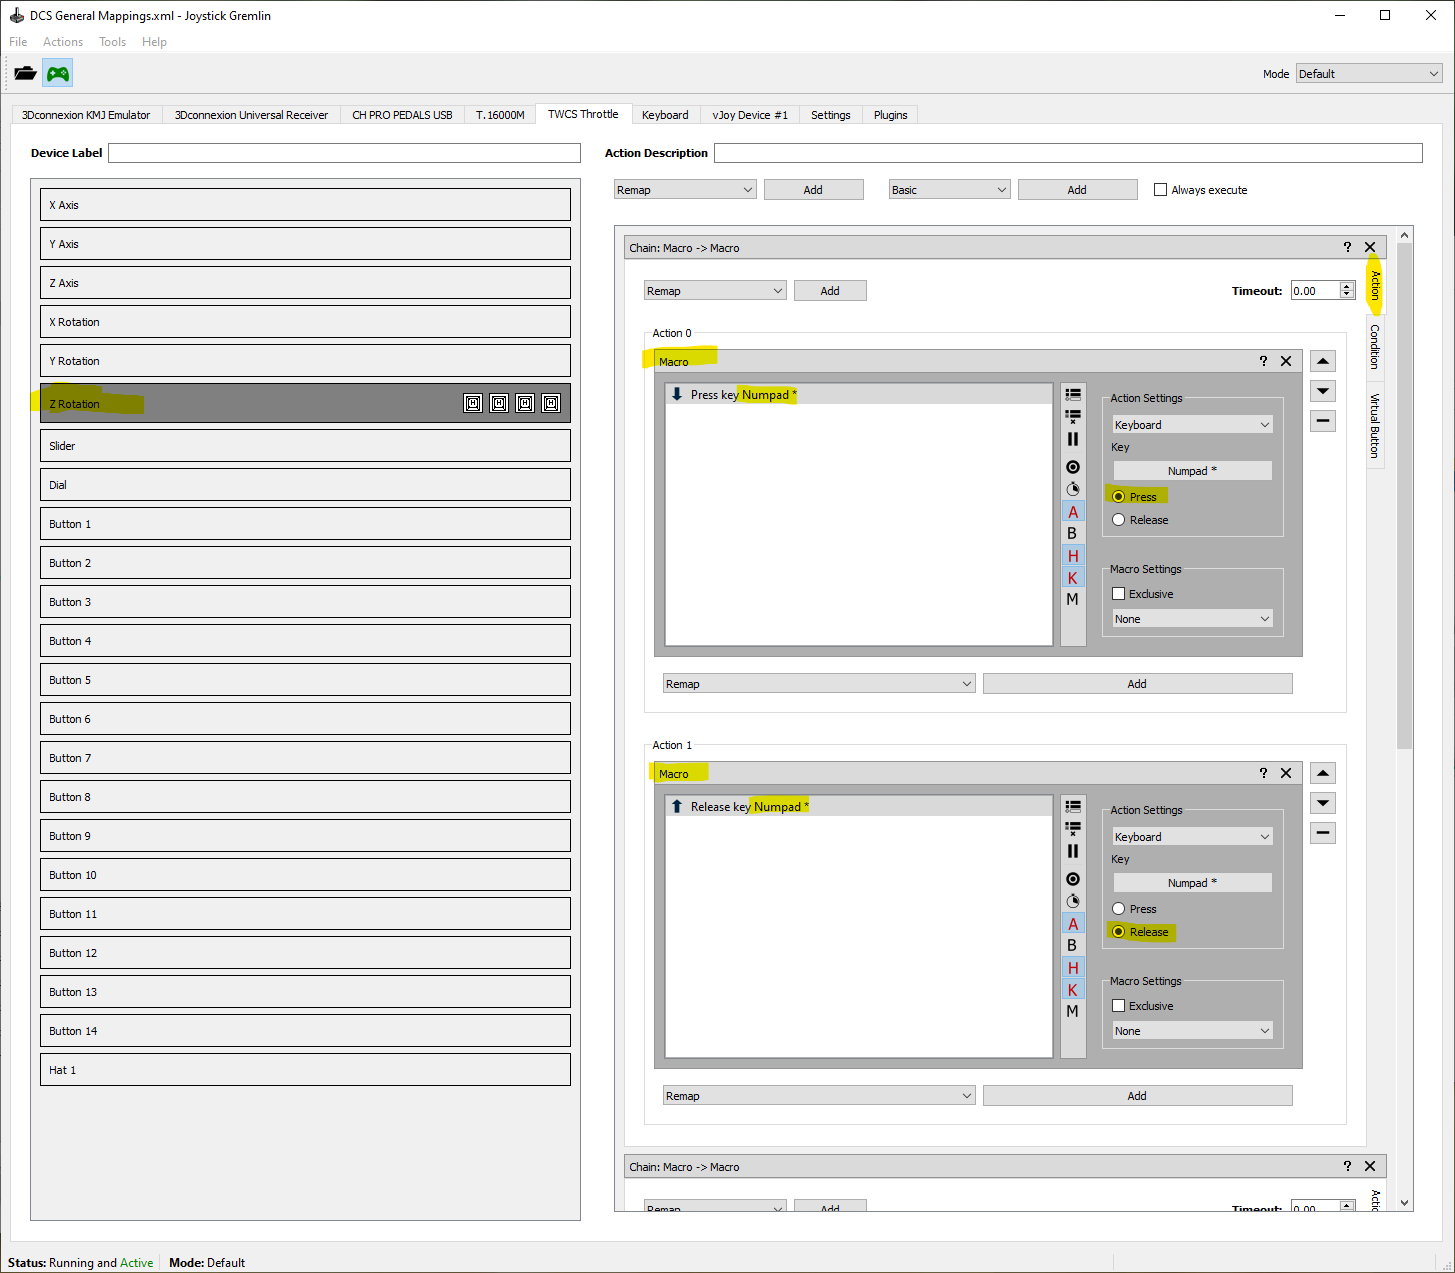Select the Release radio in Action 0

click(1118, 520)
